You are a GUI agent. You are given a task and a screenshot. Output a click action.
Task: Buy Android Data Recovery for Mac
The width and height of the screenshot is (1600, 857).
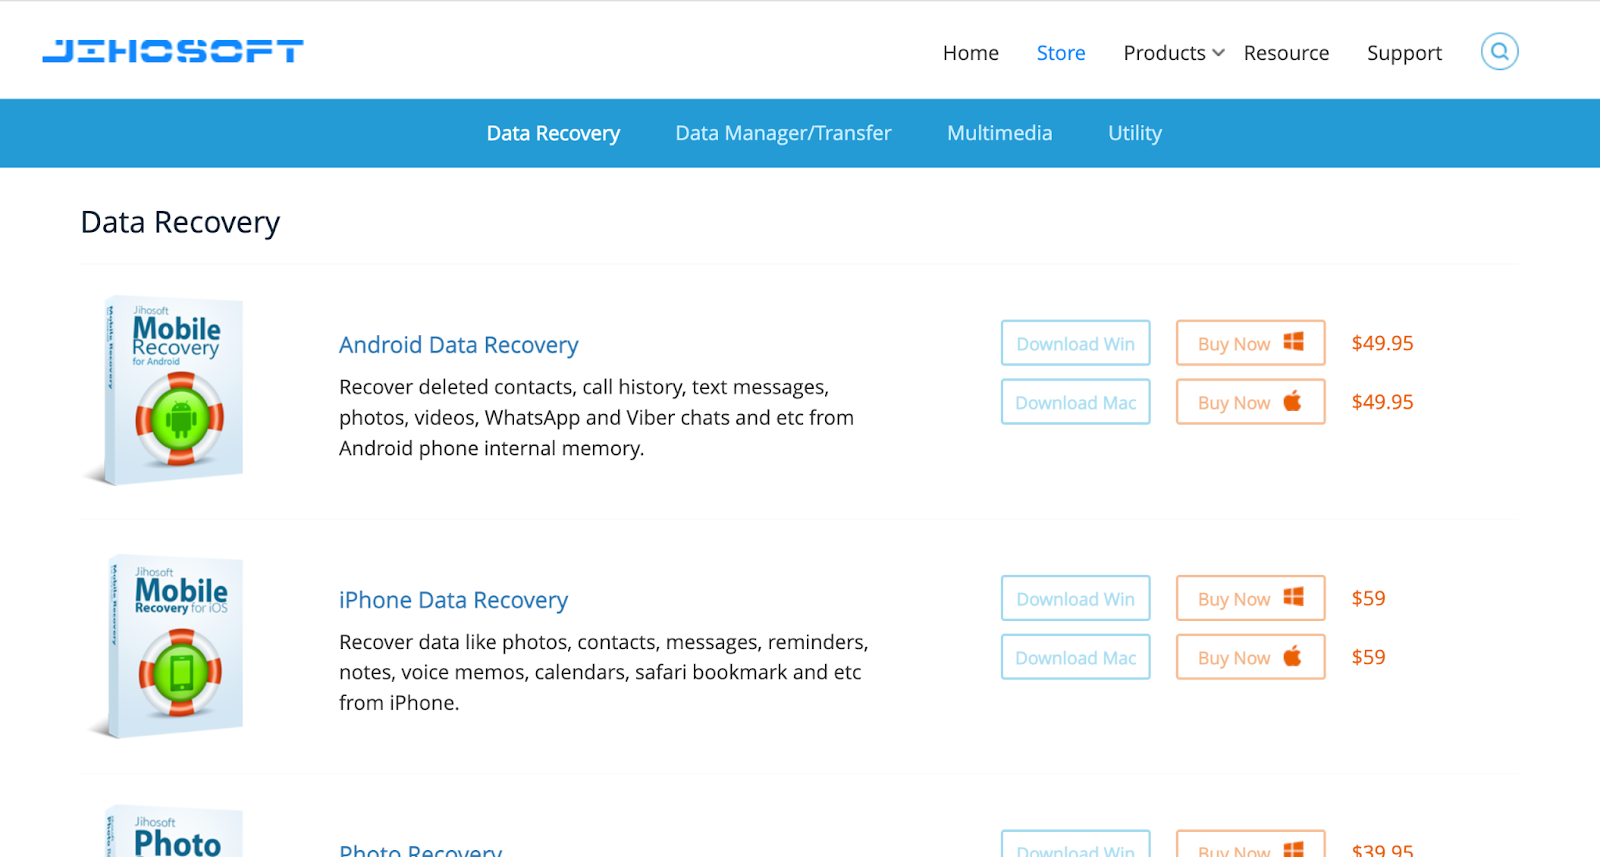[1251, 402]
